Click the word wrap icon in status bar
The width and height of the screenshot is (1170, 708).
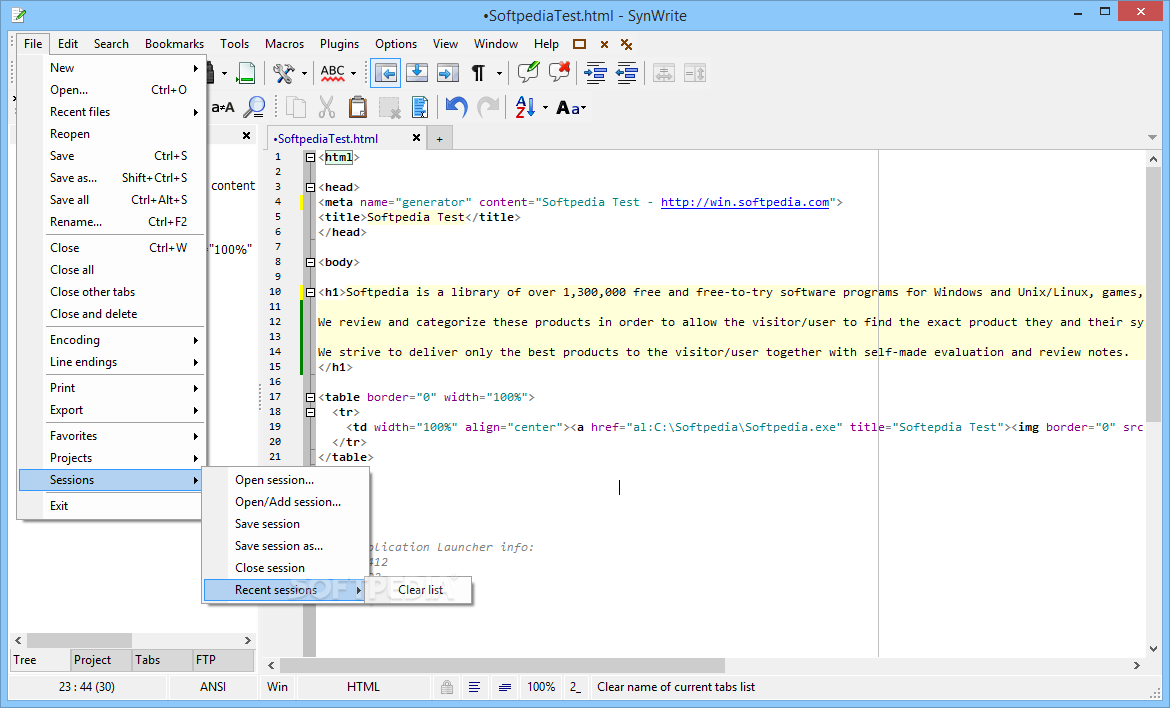(x=474, y=687)
